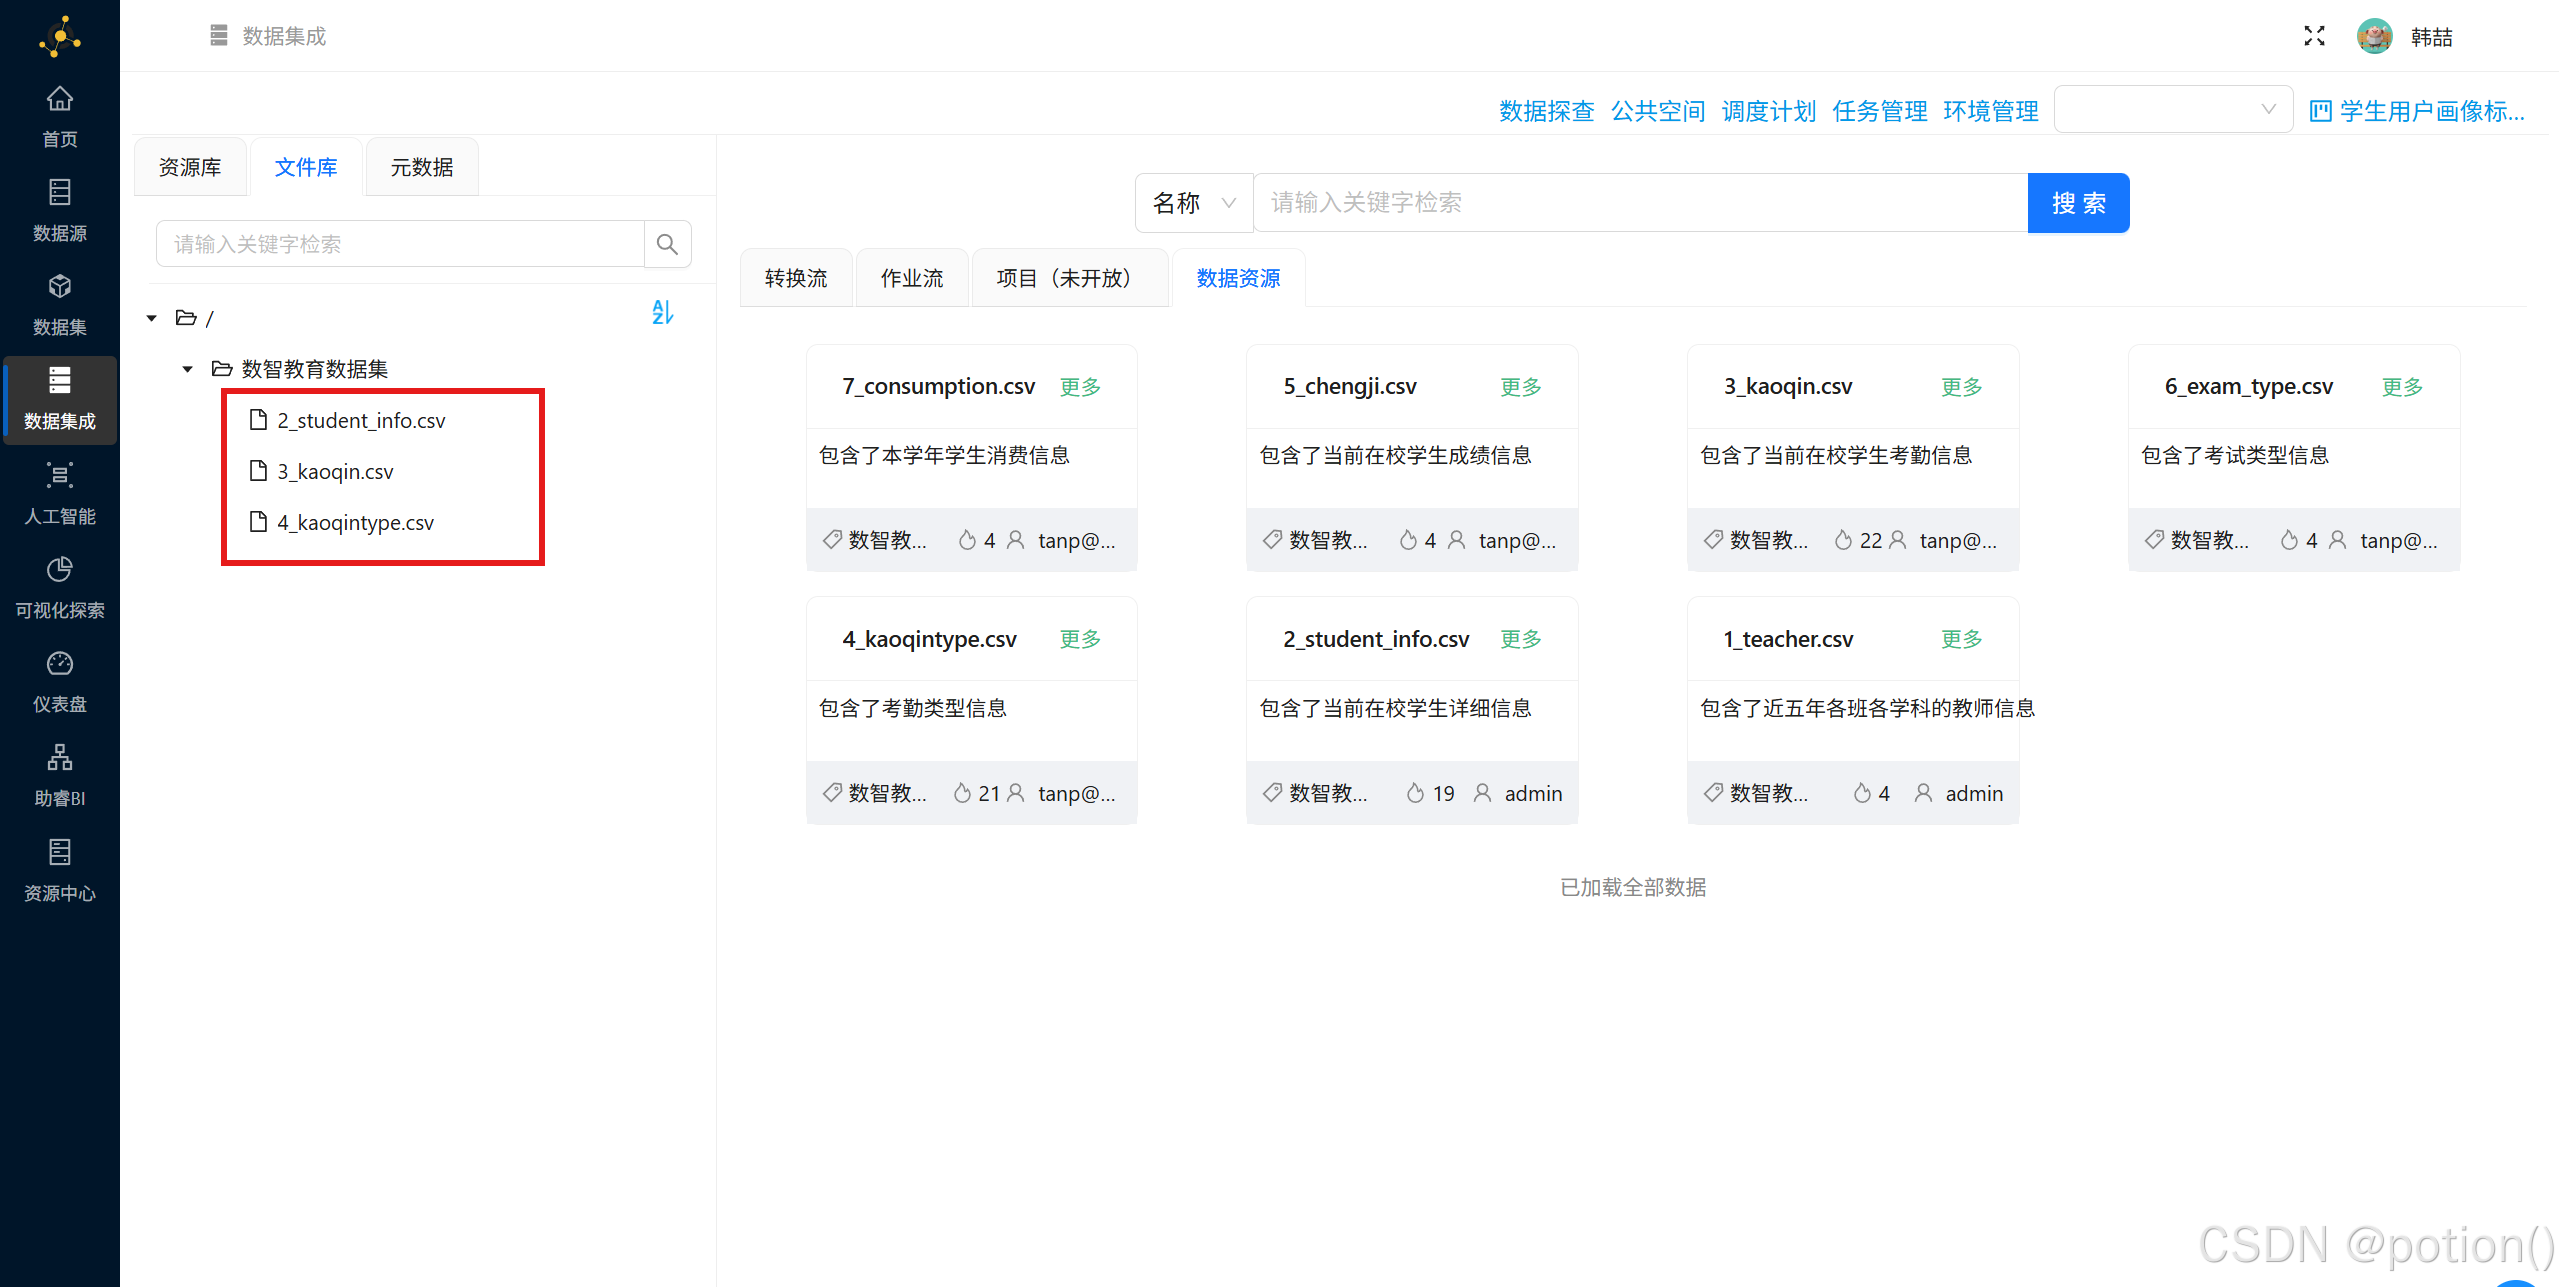Click 更多 on the 6_exam_type.csv card
This screenshot has width=2559, height=1287.
(x=2402, y=387)
